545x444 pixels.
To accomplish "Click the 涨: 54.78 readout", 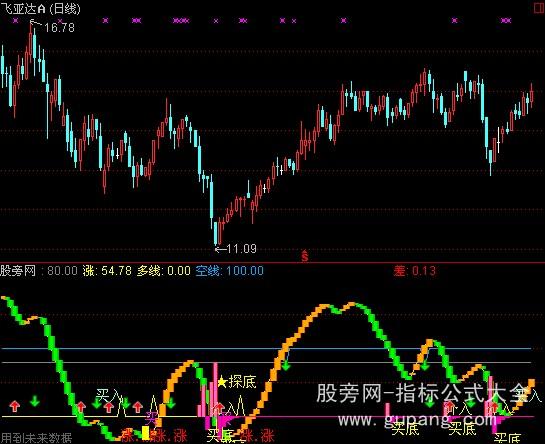I will tap(107, 271).
